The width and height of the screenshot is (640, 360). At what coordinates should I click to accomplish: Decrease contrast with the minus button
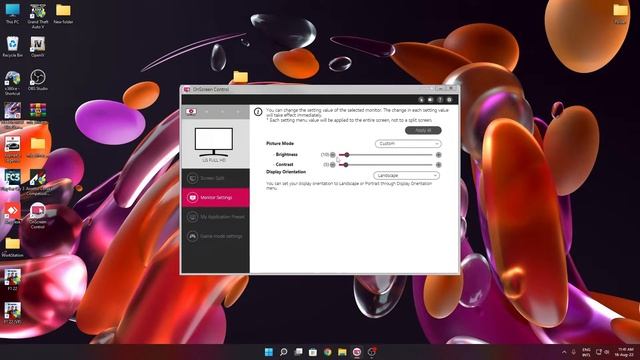(333, 165)
